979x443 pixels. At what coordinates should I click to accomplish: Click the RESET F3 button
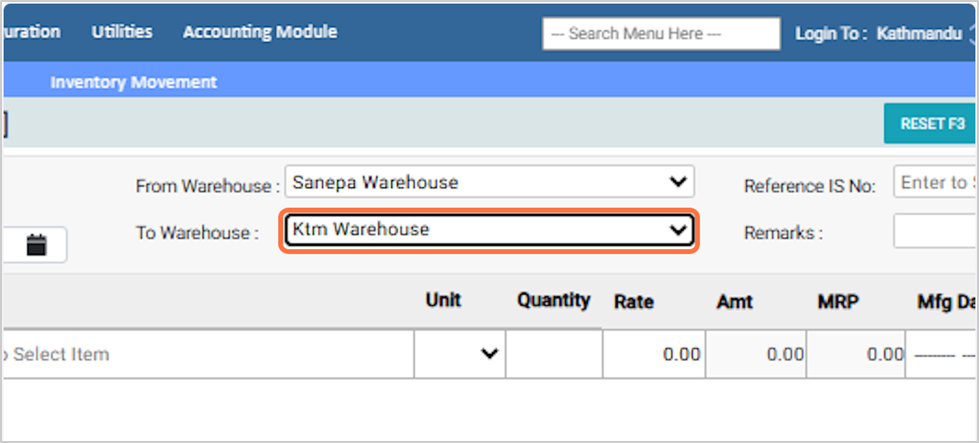pos(931,124)
